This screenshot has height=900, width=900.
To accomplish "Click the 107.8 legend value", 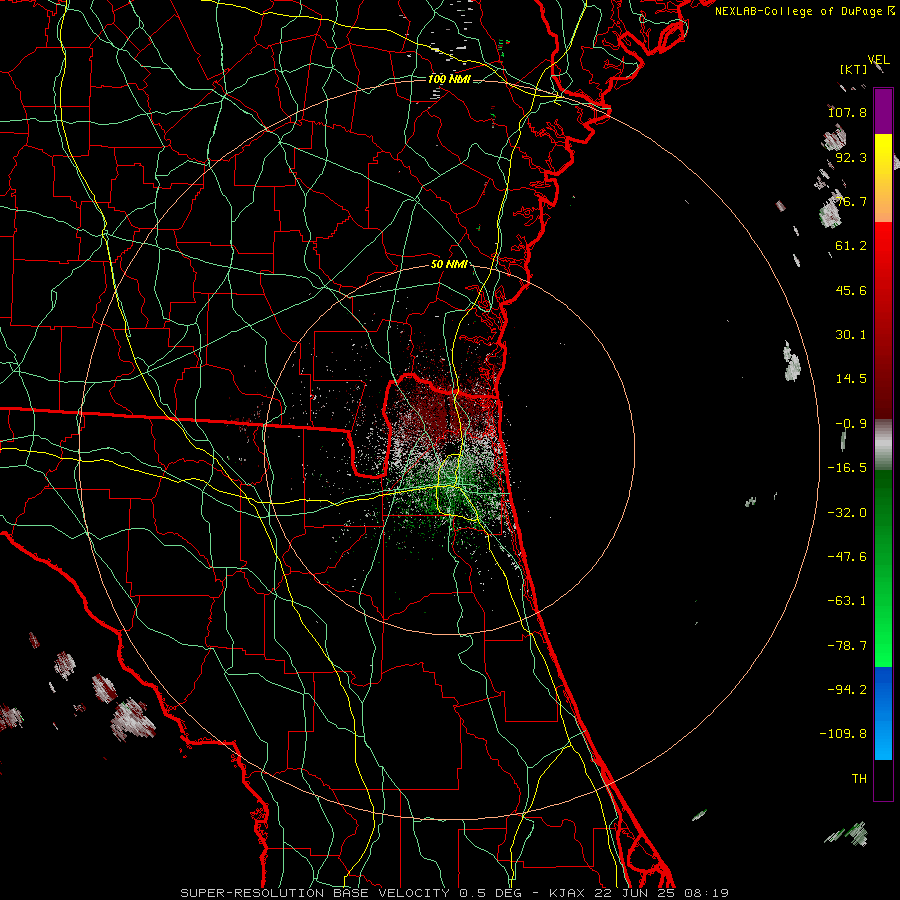I will click(x=847, y=112).
